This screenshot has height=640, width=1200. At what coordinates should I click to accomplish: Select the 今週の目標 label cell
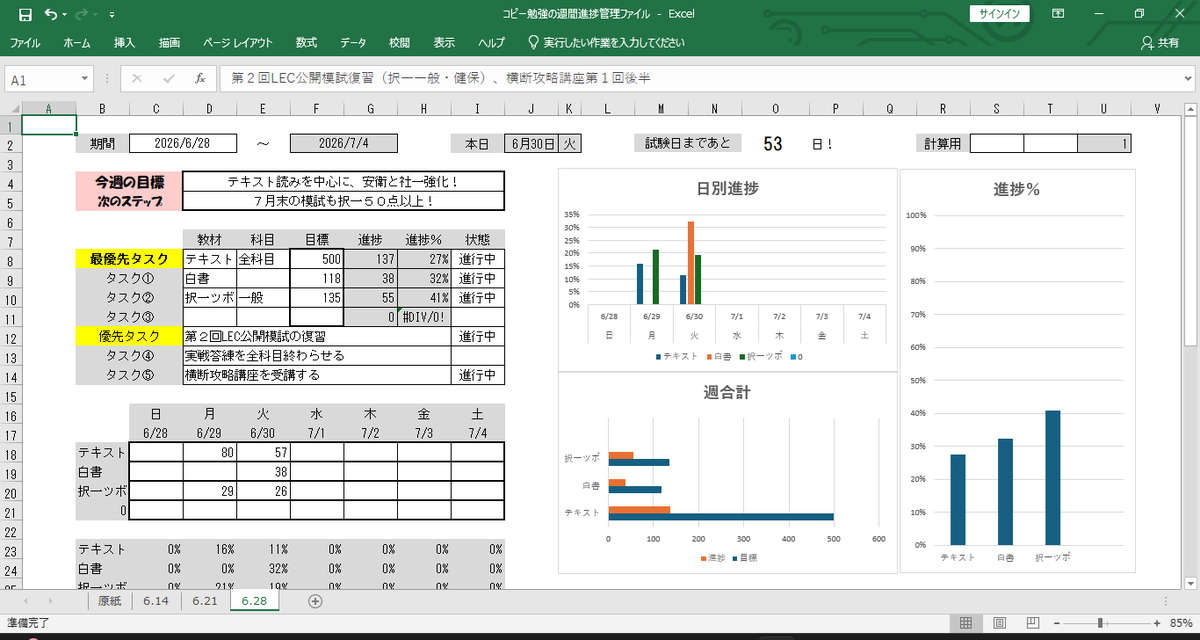pos(129,182)
